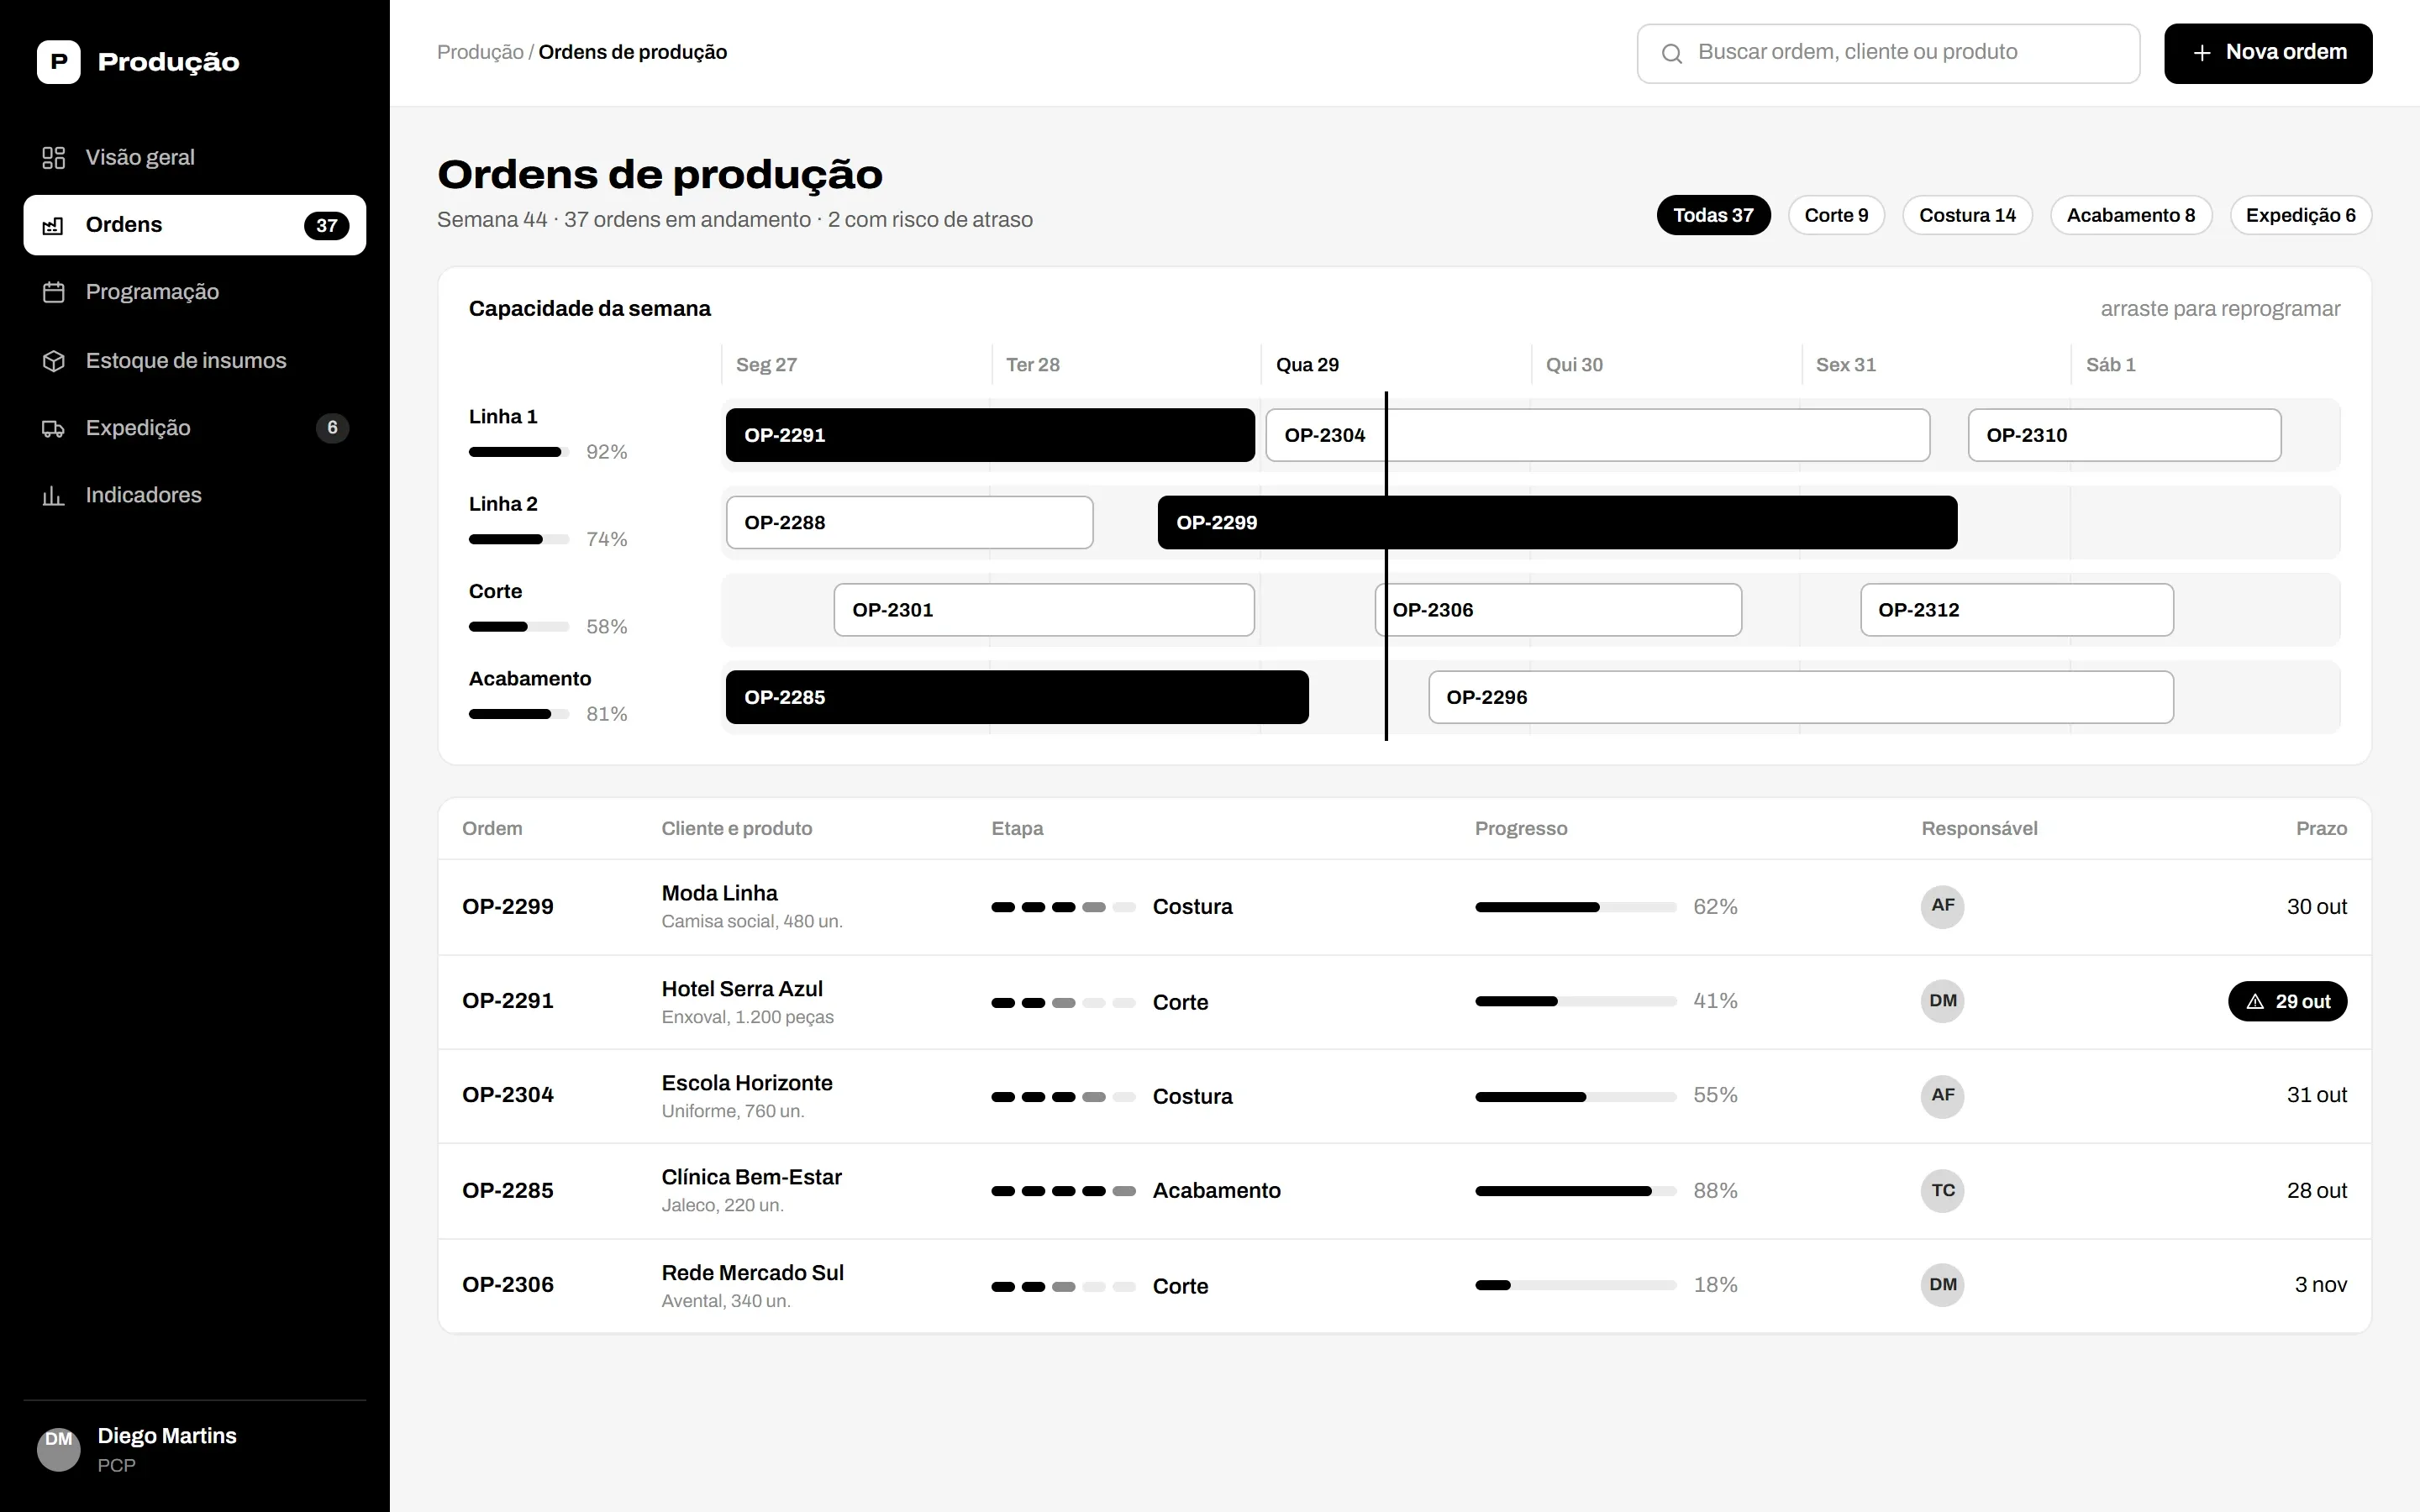This screenshot has width=2420, height=1512.
Task: Select OP-2291 bar in Linha 1
Action: point(990,435)
